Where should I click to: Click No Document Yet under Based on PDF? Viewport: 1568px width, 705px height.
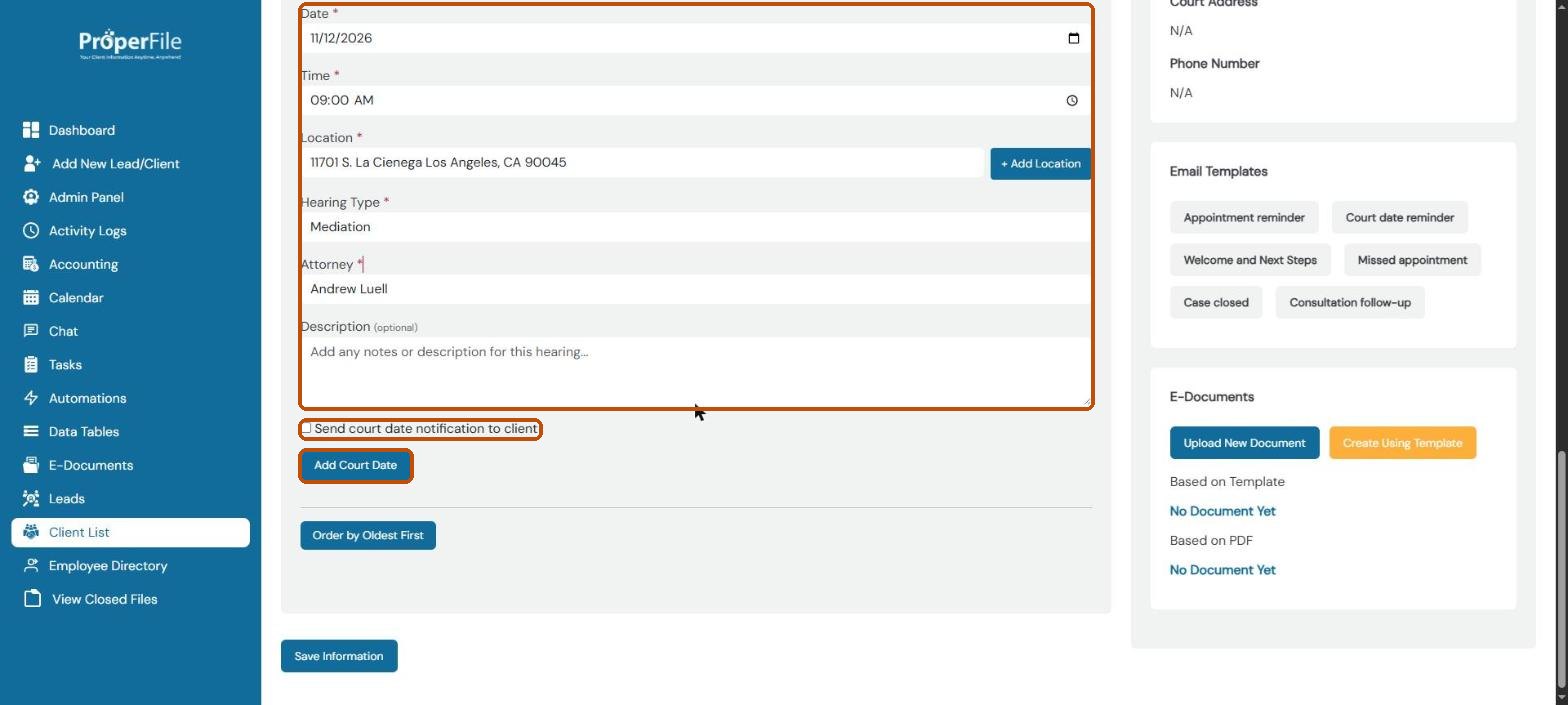(x=1223, y=570)
